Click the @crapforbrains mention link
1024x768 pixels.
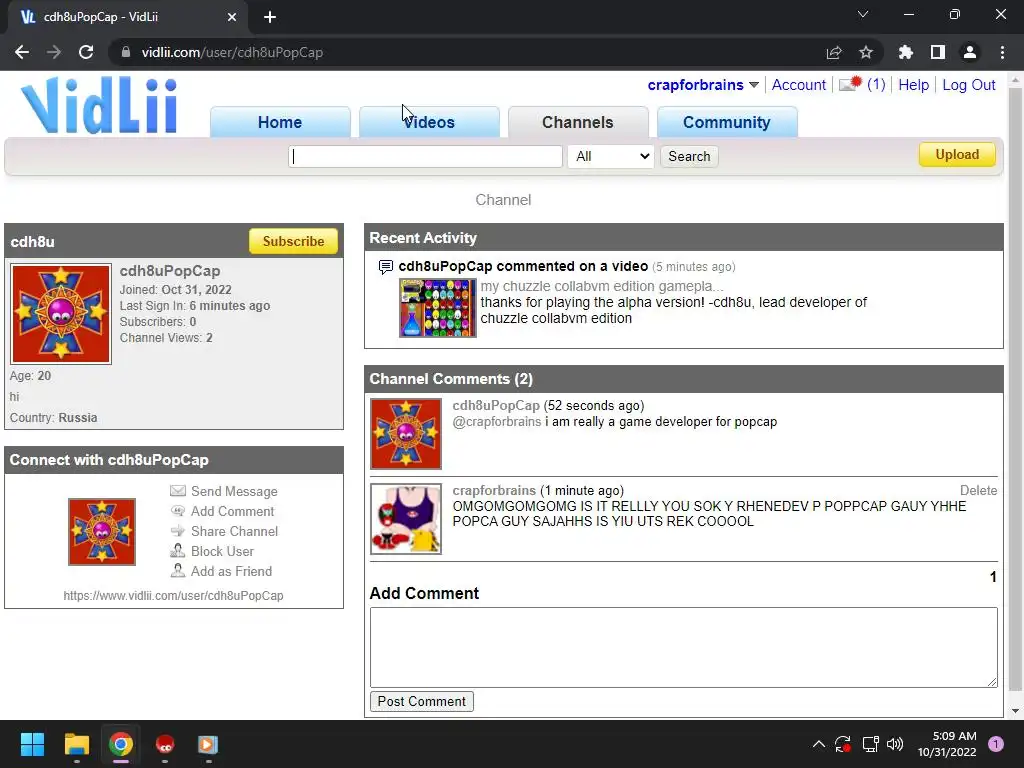[x=497, y=422]
